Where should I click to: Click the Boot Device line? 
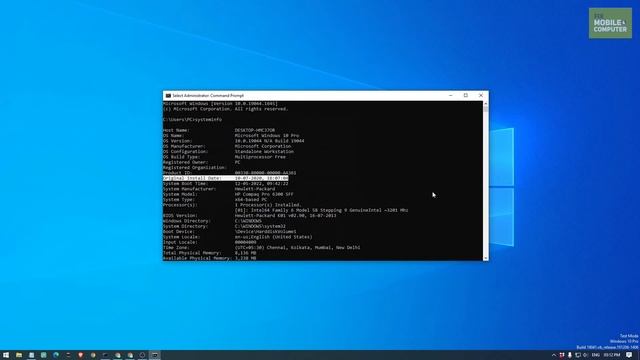[229, 231]
